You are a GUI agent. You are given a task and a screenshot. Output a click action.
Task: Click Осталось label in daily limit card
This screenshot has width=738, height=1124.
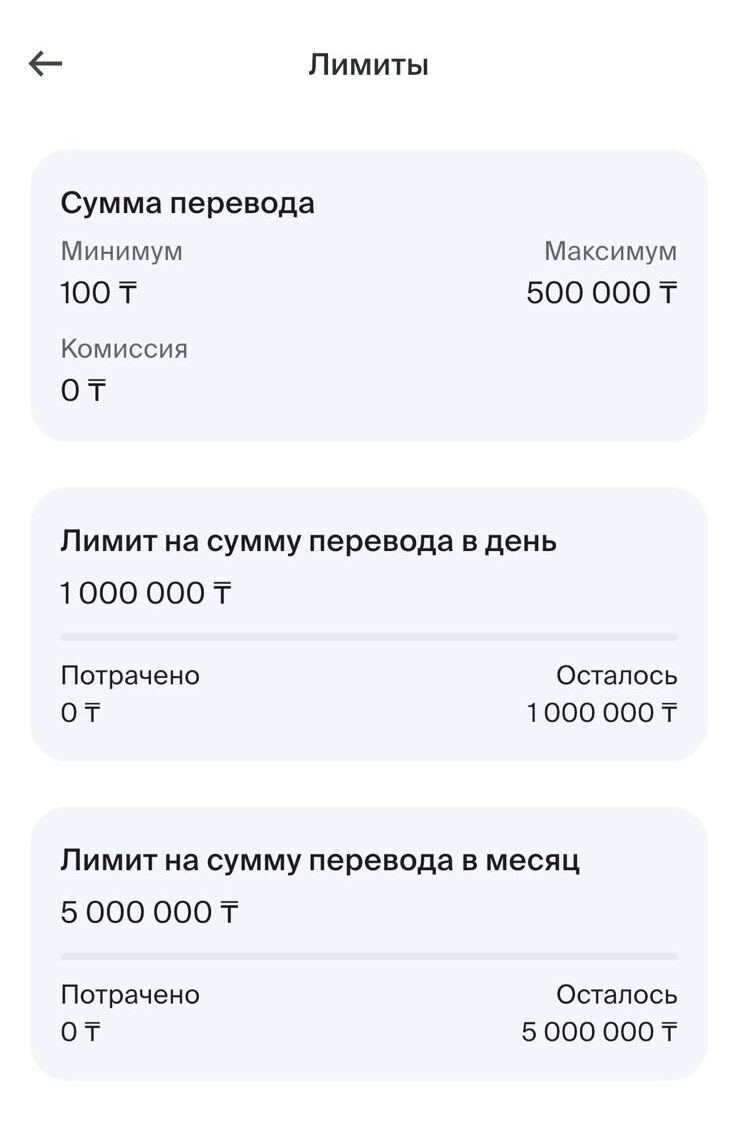(616, 676)
